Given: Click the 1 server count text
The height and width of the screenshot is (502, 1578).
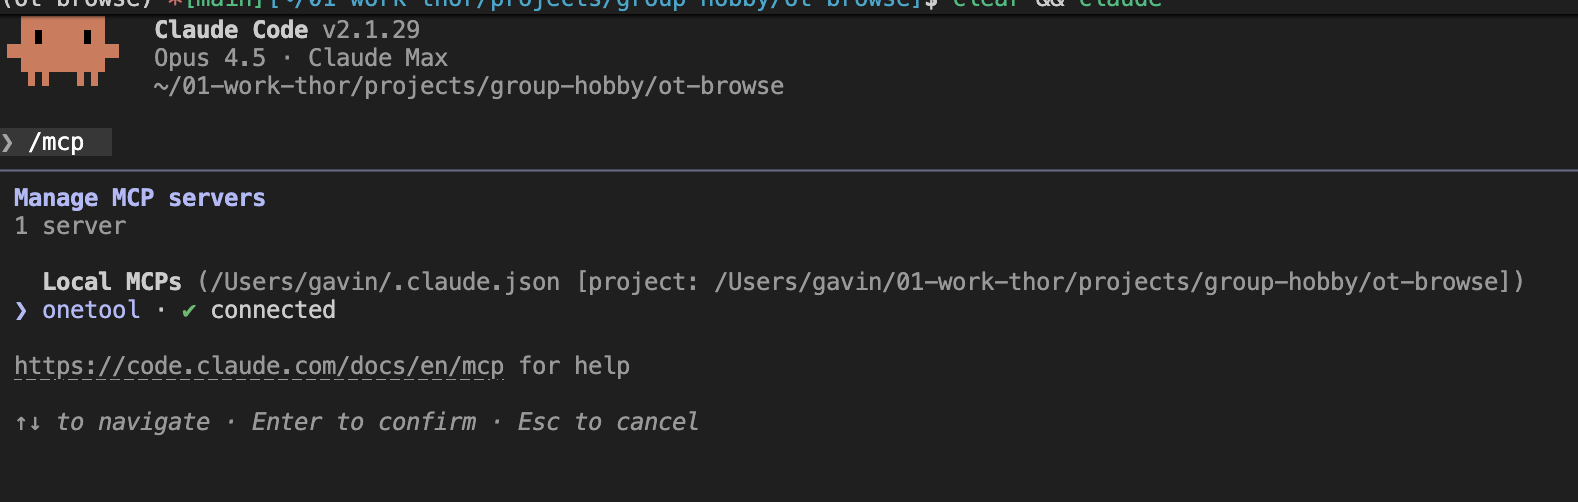Looking at the screenshot, I should (x=70, y=226).
